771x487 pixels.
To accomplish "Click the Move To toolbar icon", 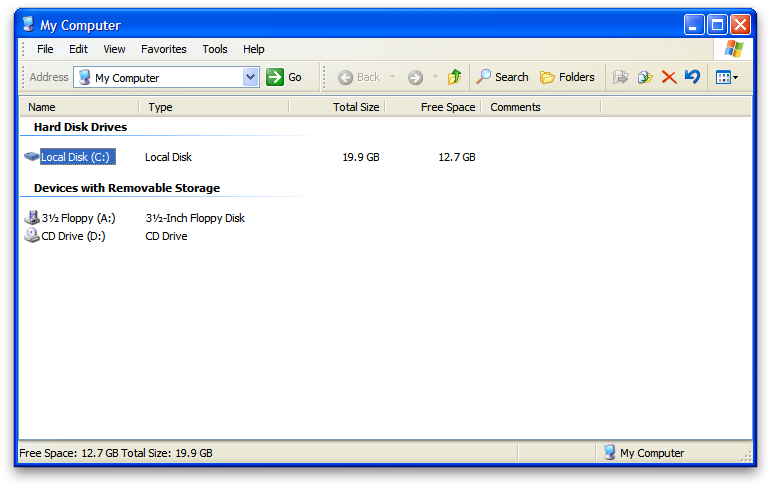I will tap(621, 77).
